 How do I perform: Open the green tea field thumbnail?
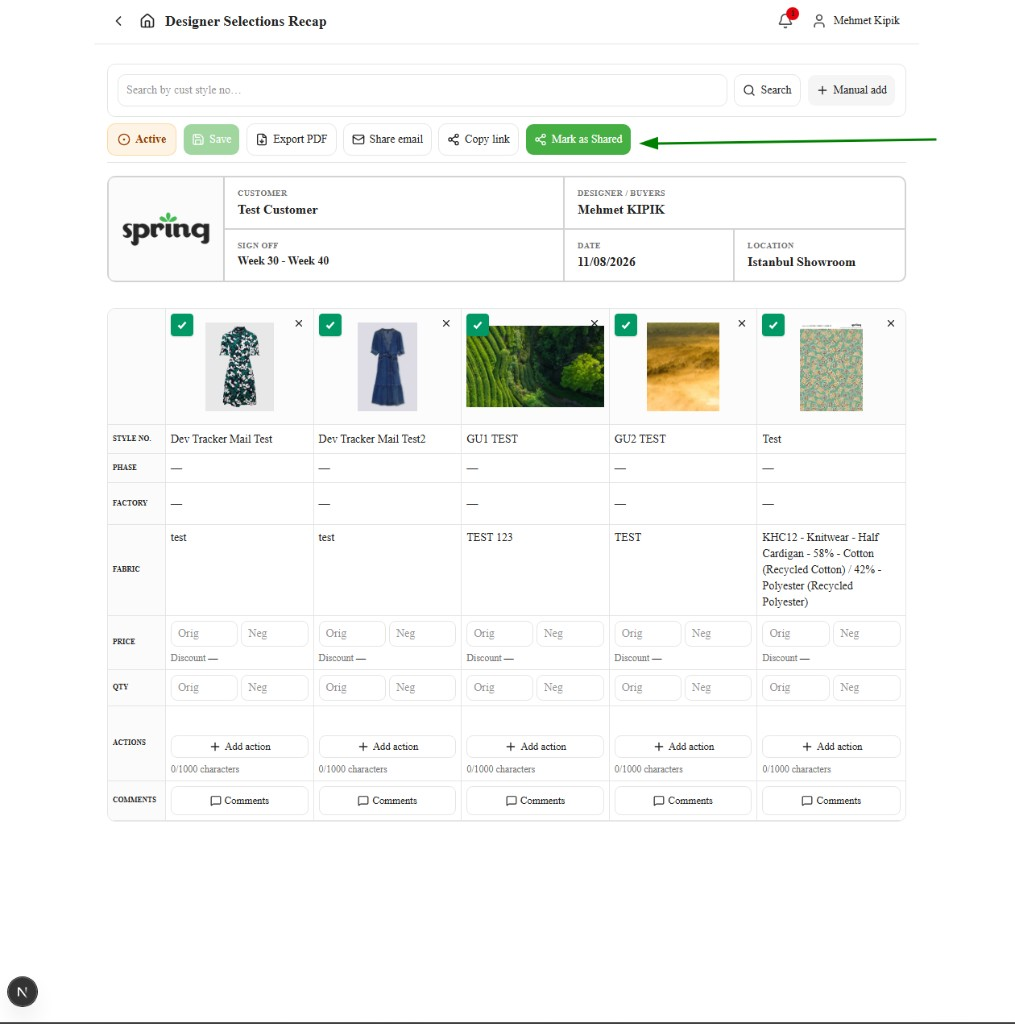(x=535, y=366)
